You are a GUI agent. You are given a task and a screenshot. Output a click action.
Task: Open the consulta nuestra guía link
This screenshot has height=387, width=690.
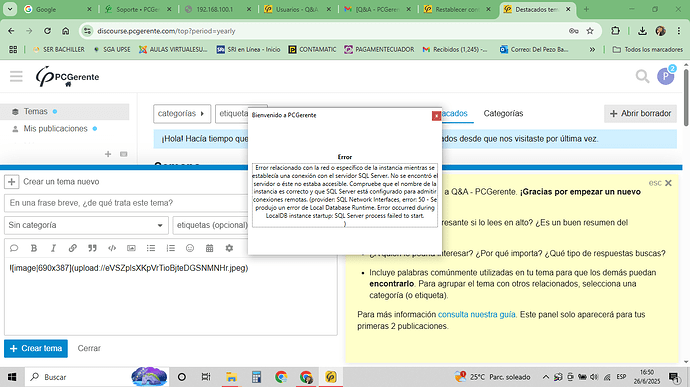point(476,314)
